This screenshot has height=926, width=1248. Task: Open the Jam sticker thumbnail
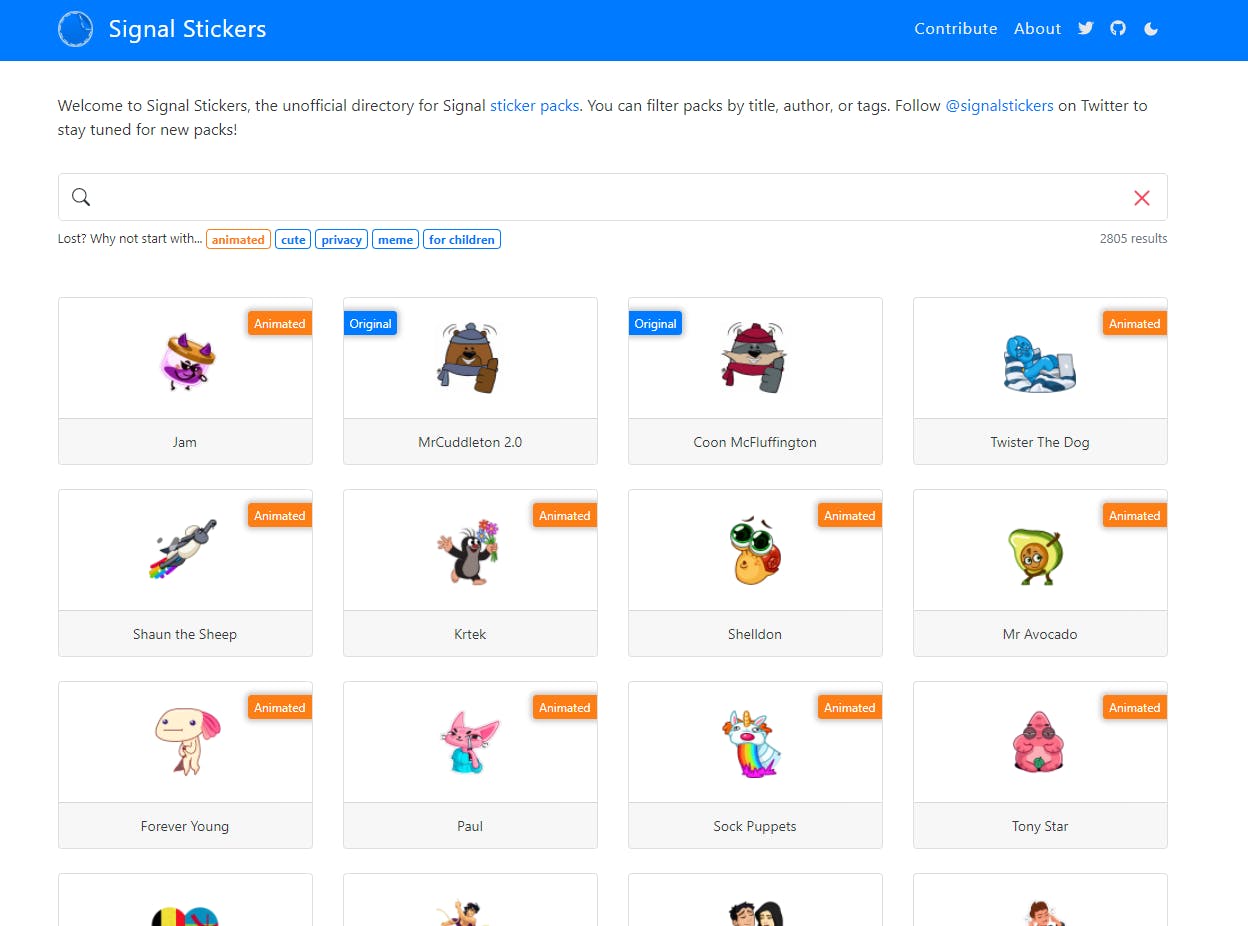pos(185,359)
